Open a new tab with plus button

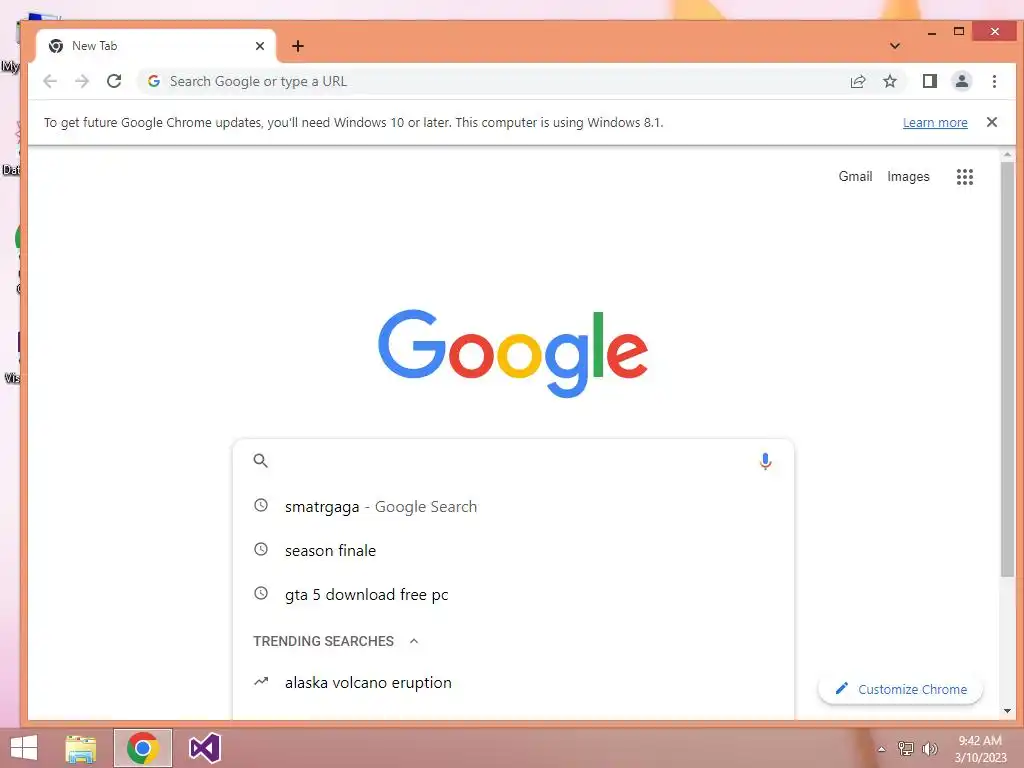click(298, 46)
